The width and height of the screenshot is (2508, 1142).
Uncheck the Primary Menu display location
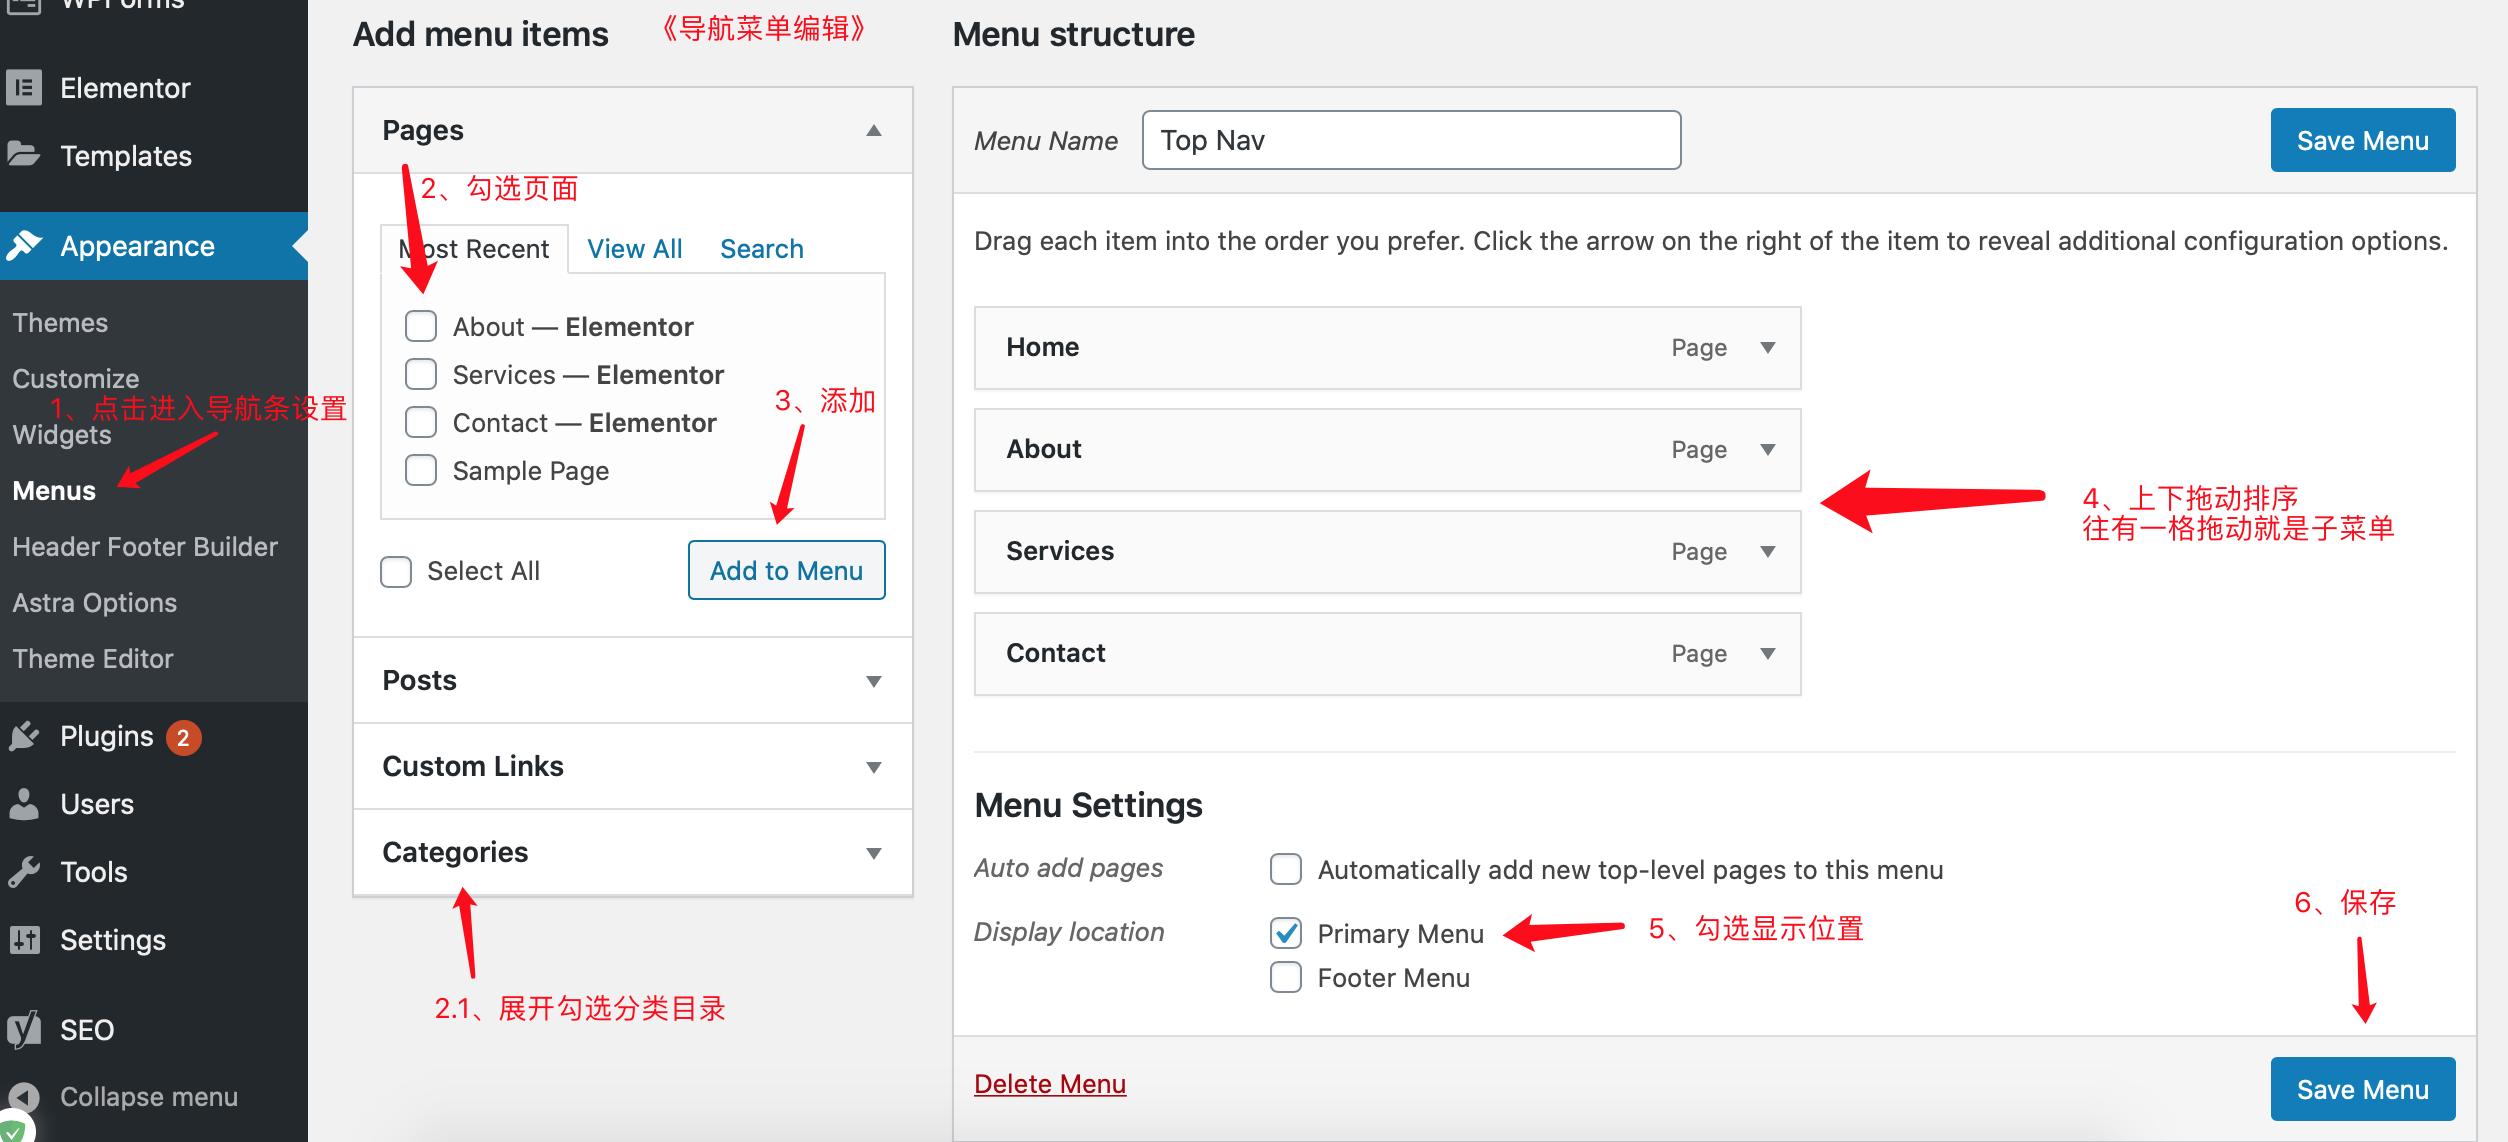[x=1286, y=933]
